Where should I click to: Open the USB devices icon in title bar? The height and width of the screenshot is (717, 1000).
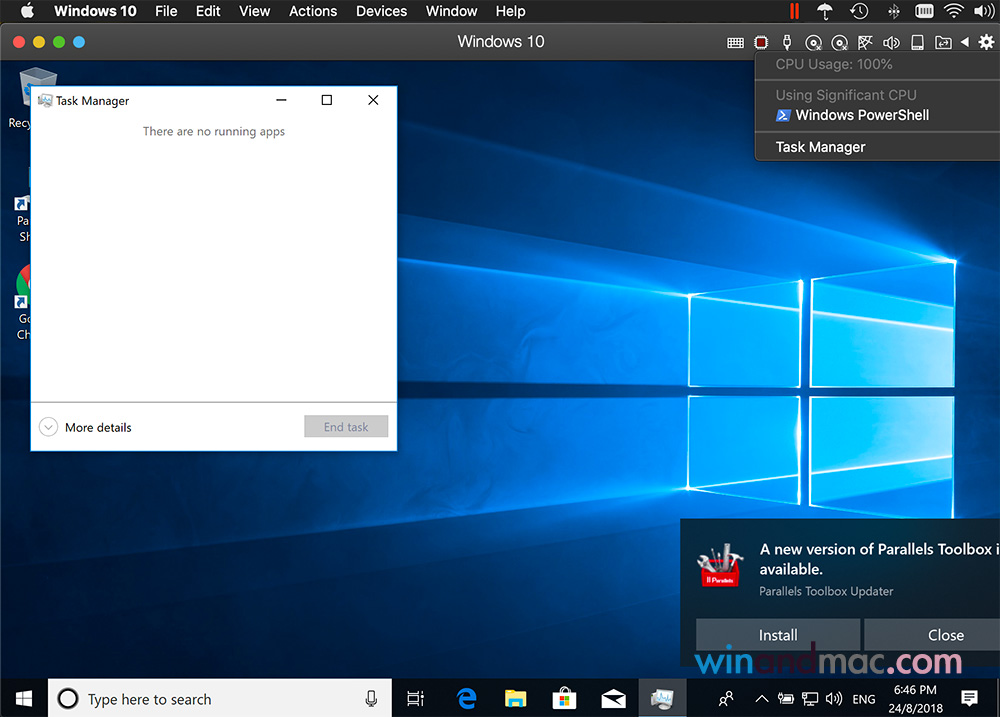[787, 42]
